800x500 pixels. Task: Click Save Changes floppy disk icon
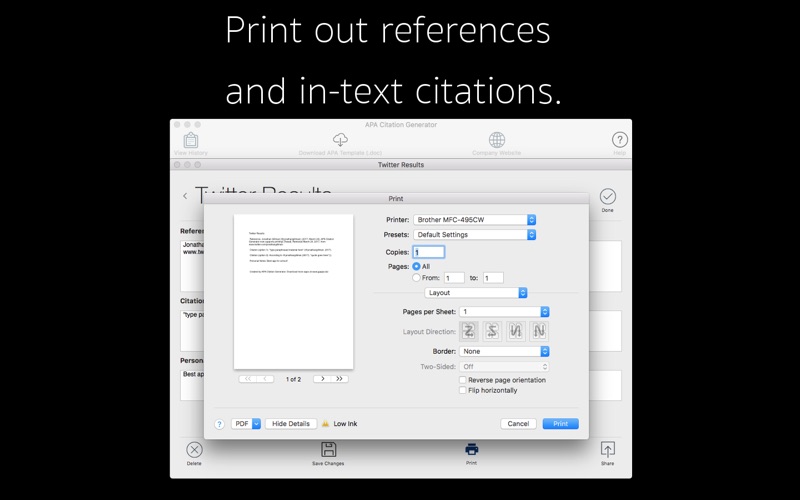pyautogui.click(x=328, y=449)
